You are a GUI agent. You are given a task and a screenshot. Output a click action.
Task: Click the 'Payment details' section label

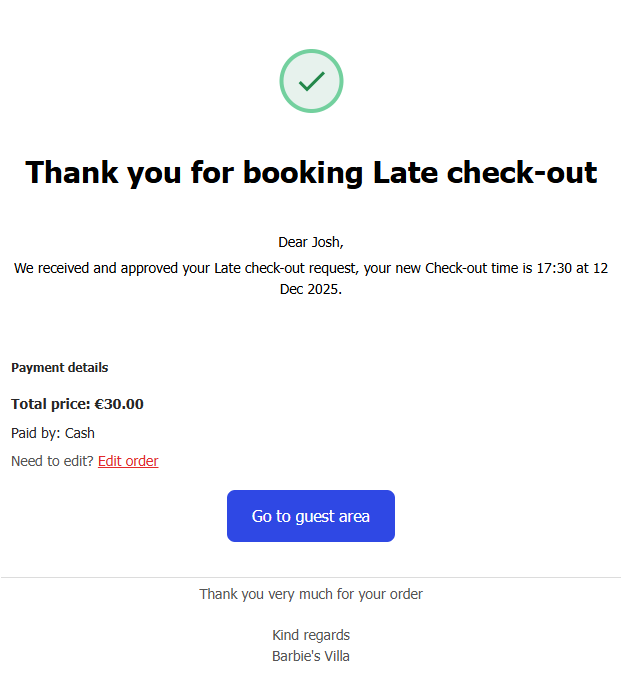(60, 368)
